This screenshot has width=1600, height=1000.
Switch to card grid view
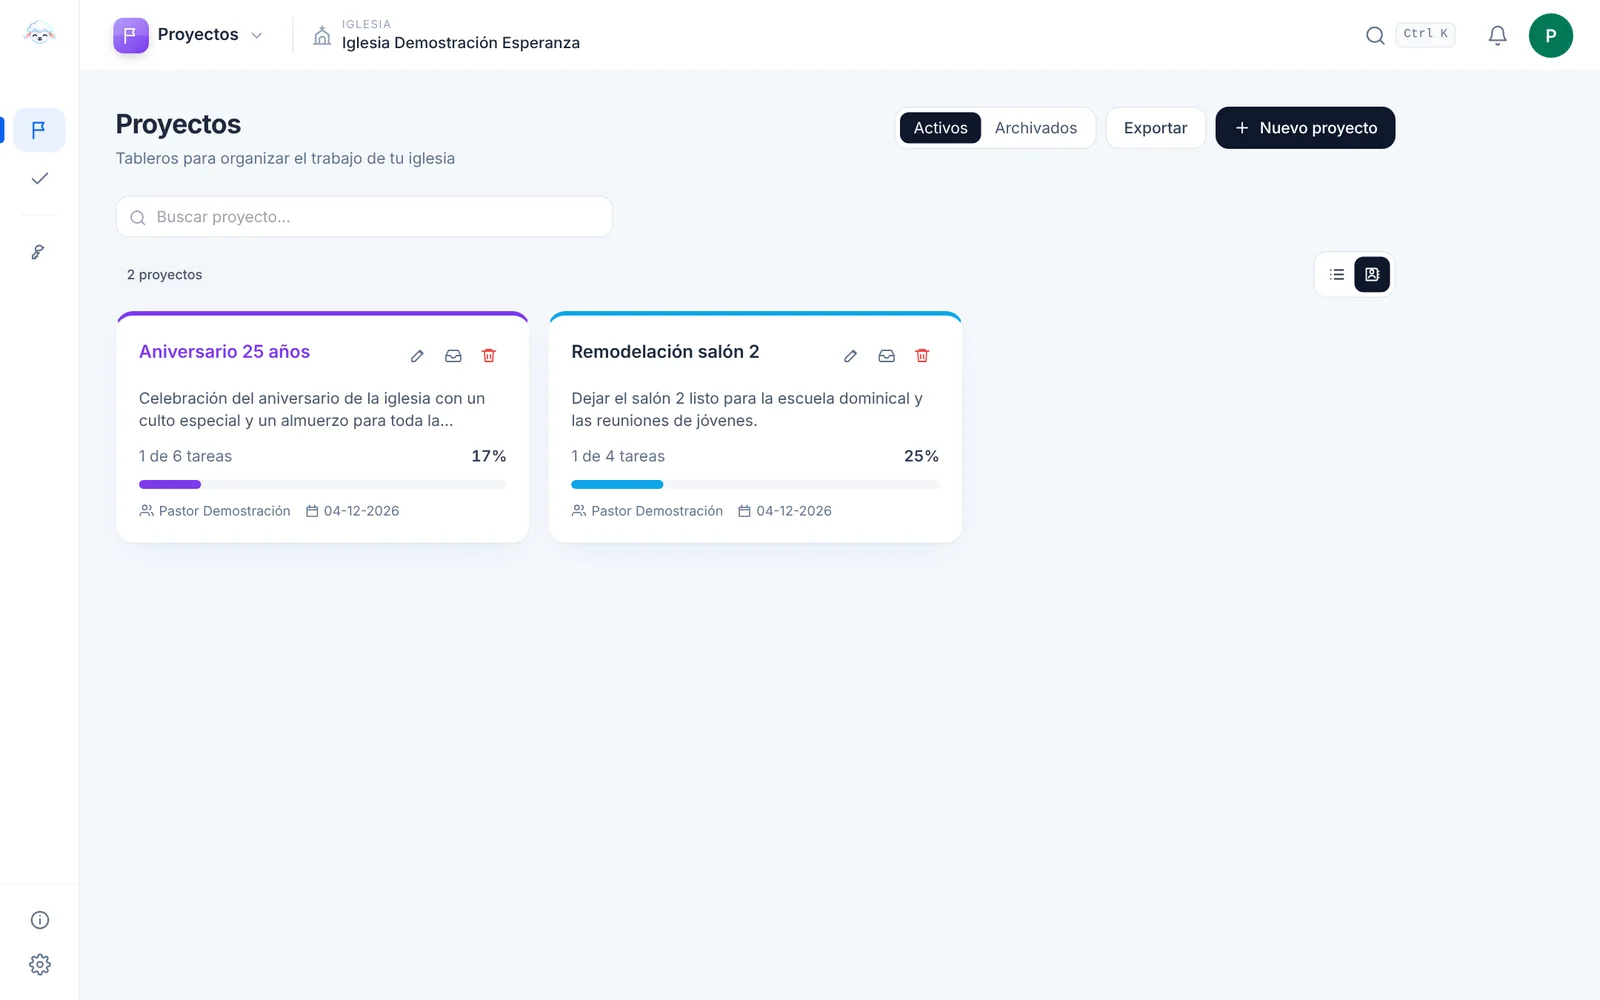(x=1372, y=274)
